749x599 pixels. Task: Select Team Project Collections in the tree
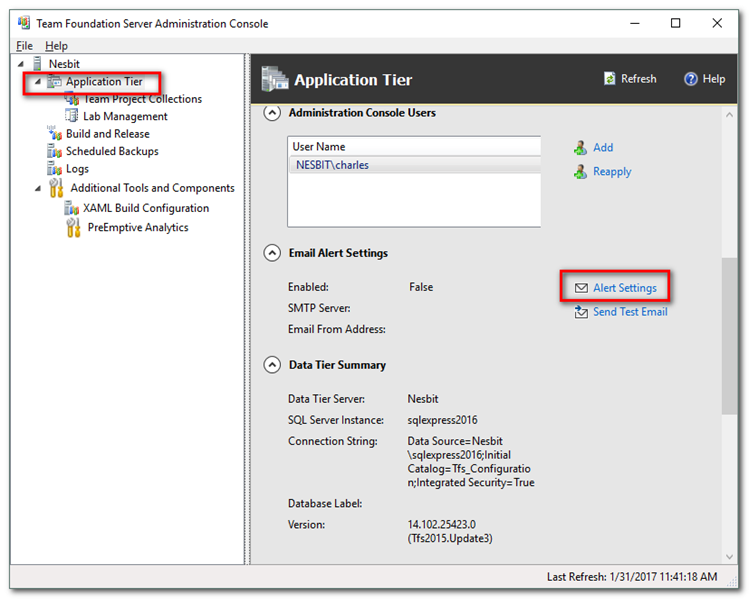(142, 99)
